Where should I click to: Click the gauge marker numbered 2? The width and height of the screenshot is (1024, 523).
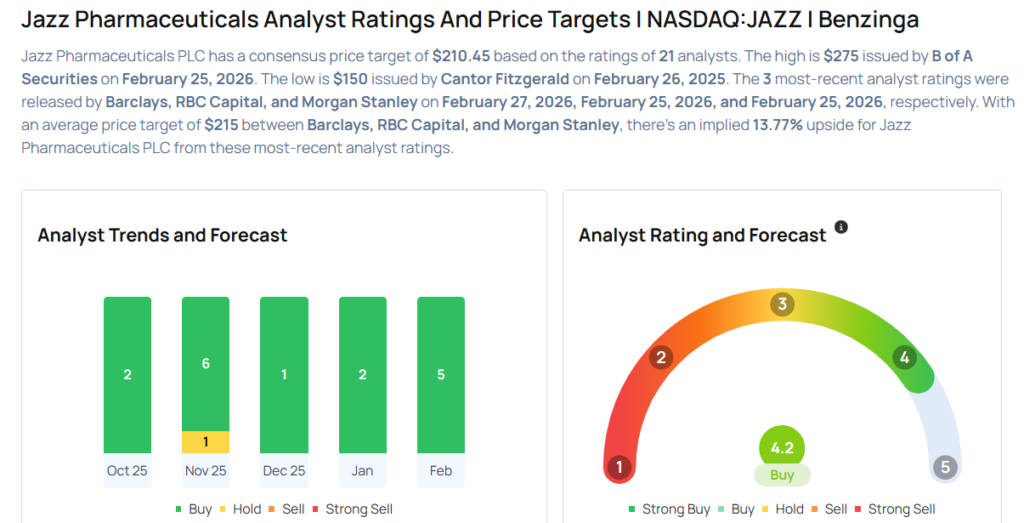pos(660,357)
